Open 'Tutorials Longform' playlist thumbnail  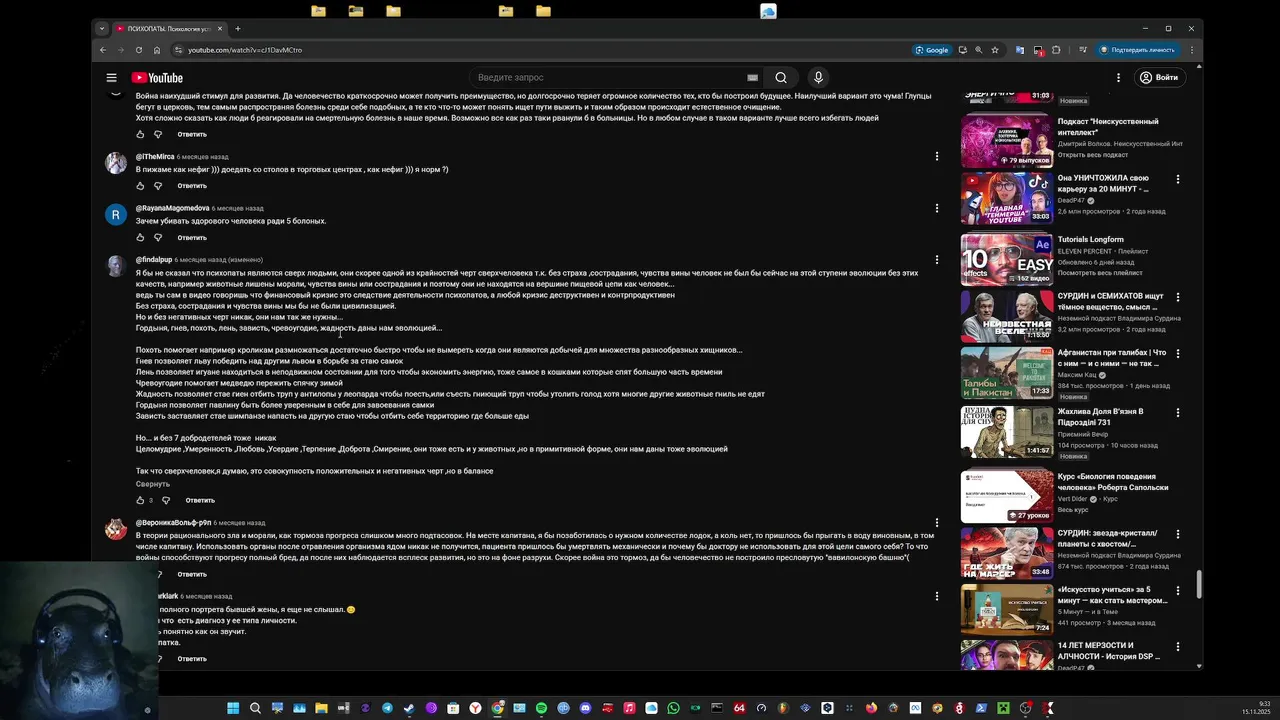tap(1007, 259)
